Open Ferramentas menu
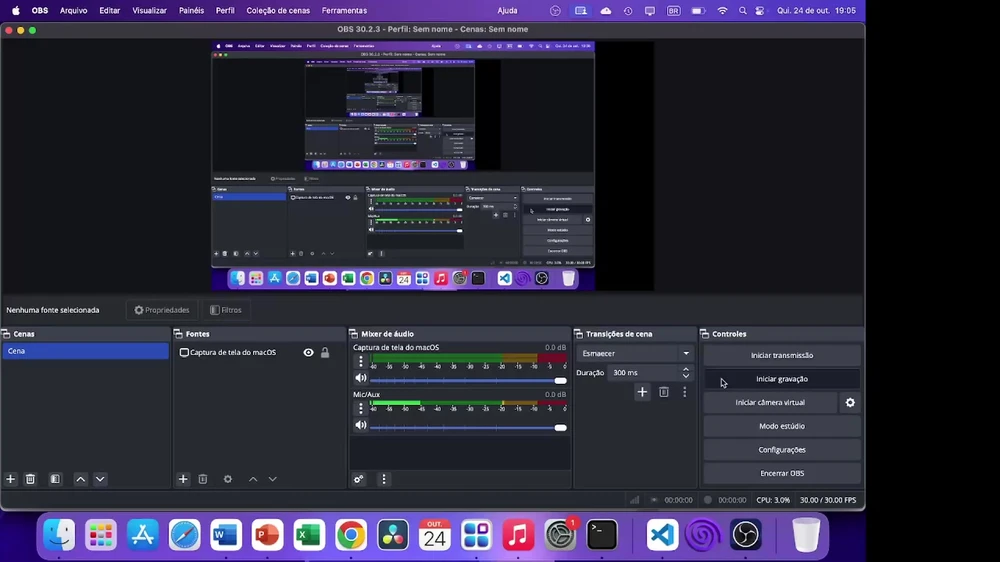 (344, 10)
